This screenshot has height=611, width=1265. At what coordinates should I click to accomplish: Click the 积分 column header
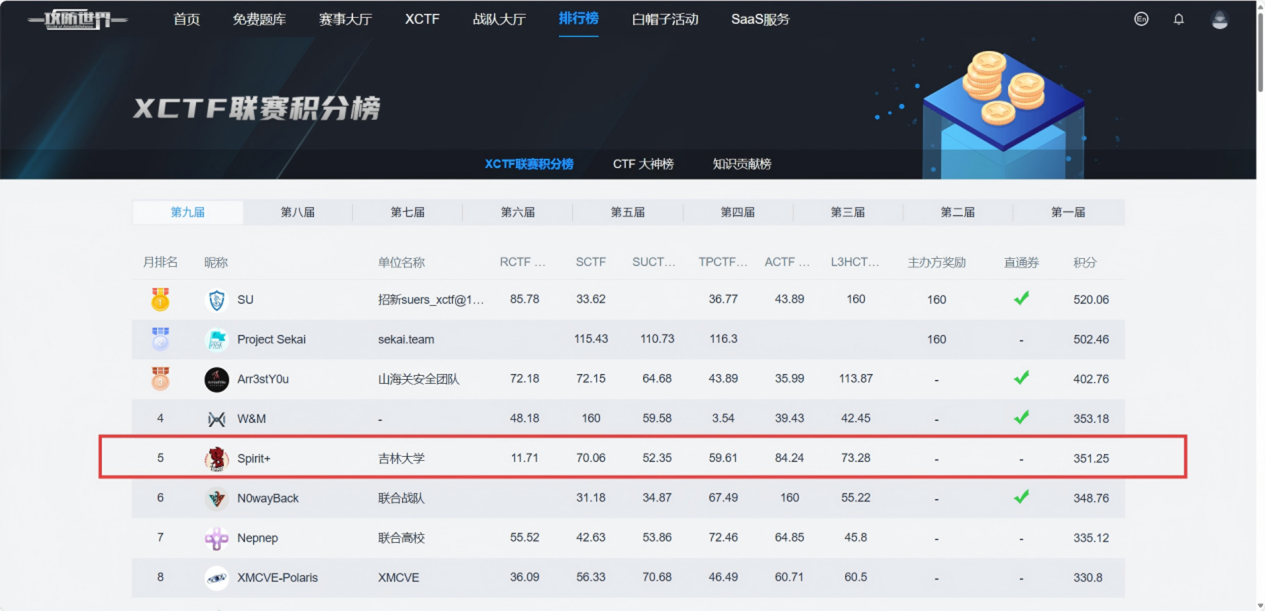1085,262
